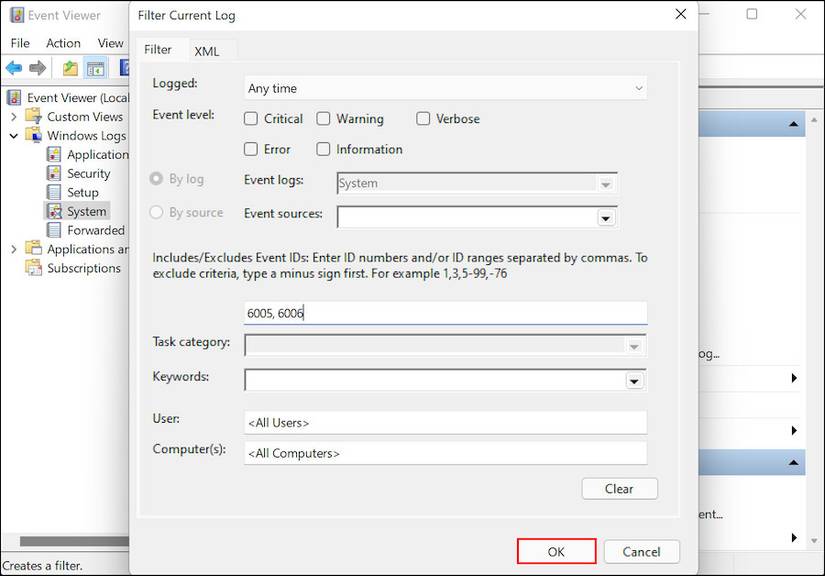The image size is (825, 576).
Task: Open the Keywords dropdown arrow
Action: tap(634, 380)
